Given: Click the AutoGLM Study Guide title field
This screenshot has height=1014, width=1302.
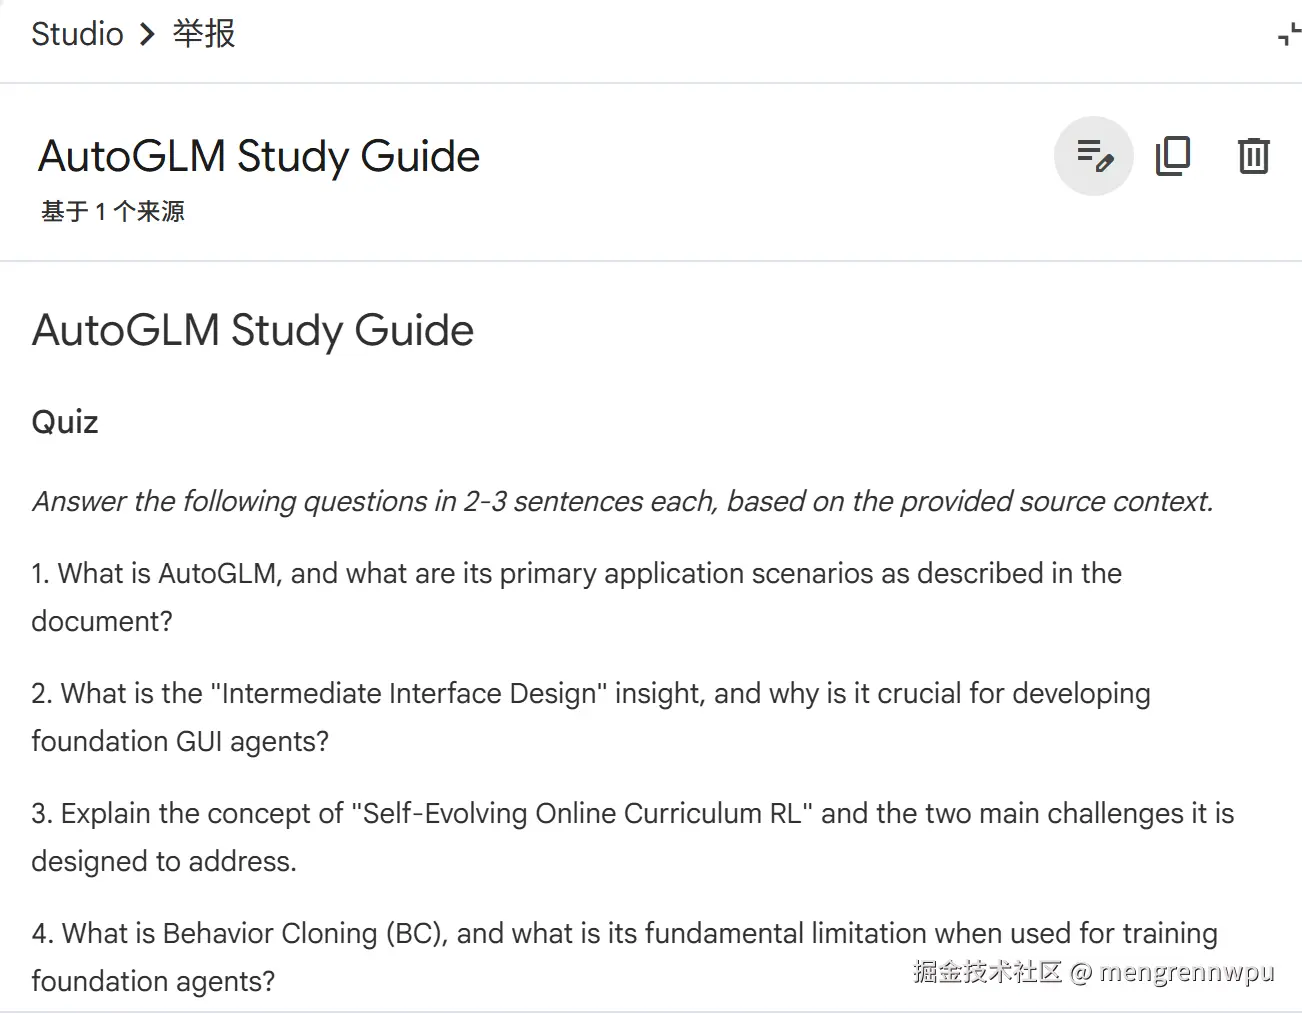Looking at the screenshot, I should click(x=259, y=156).
